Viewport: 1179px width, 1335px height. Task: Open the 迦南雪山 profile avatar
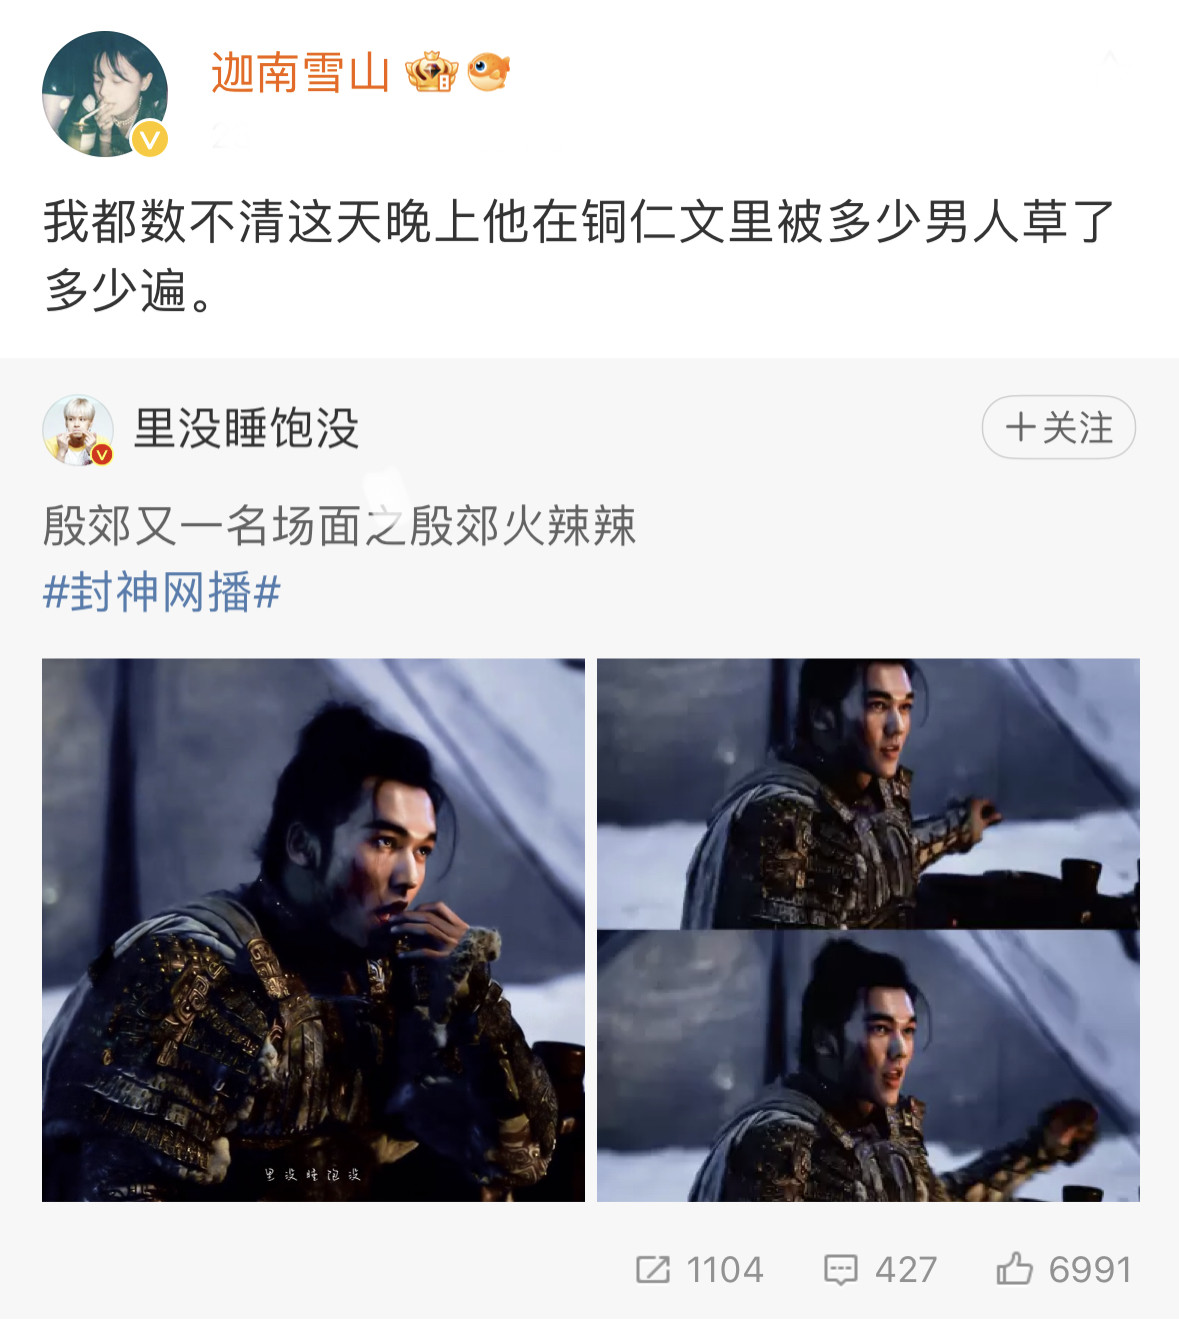tap(105, 94)
